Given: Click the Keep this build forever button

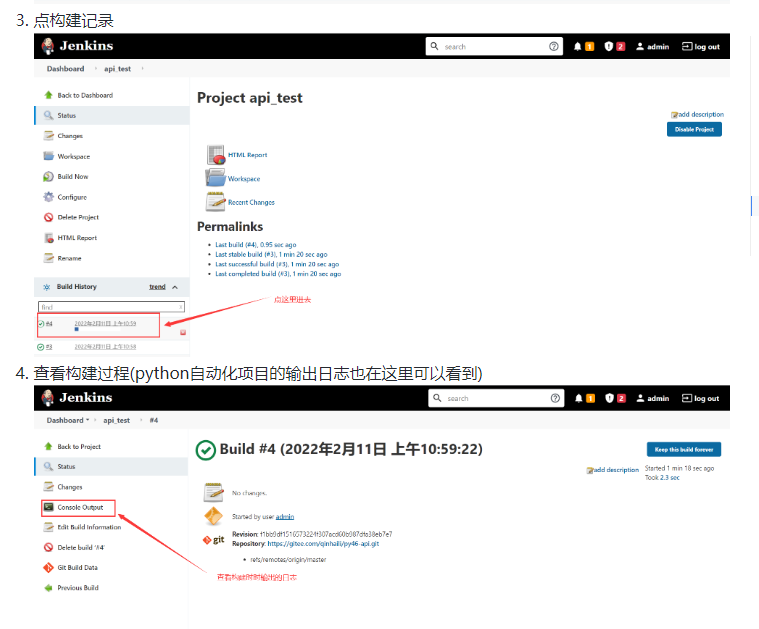Looking at the screenshot, I should (684, 449).
